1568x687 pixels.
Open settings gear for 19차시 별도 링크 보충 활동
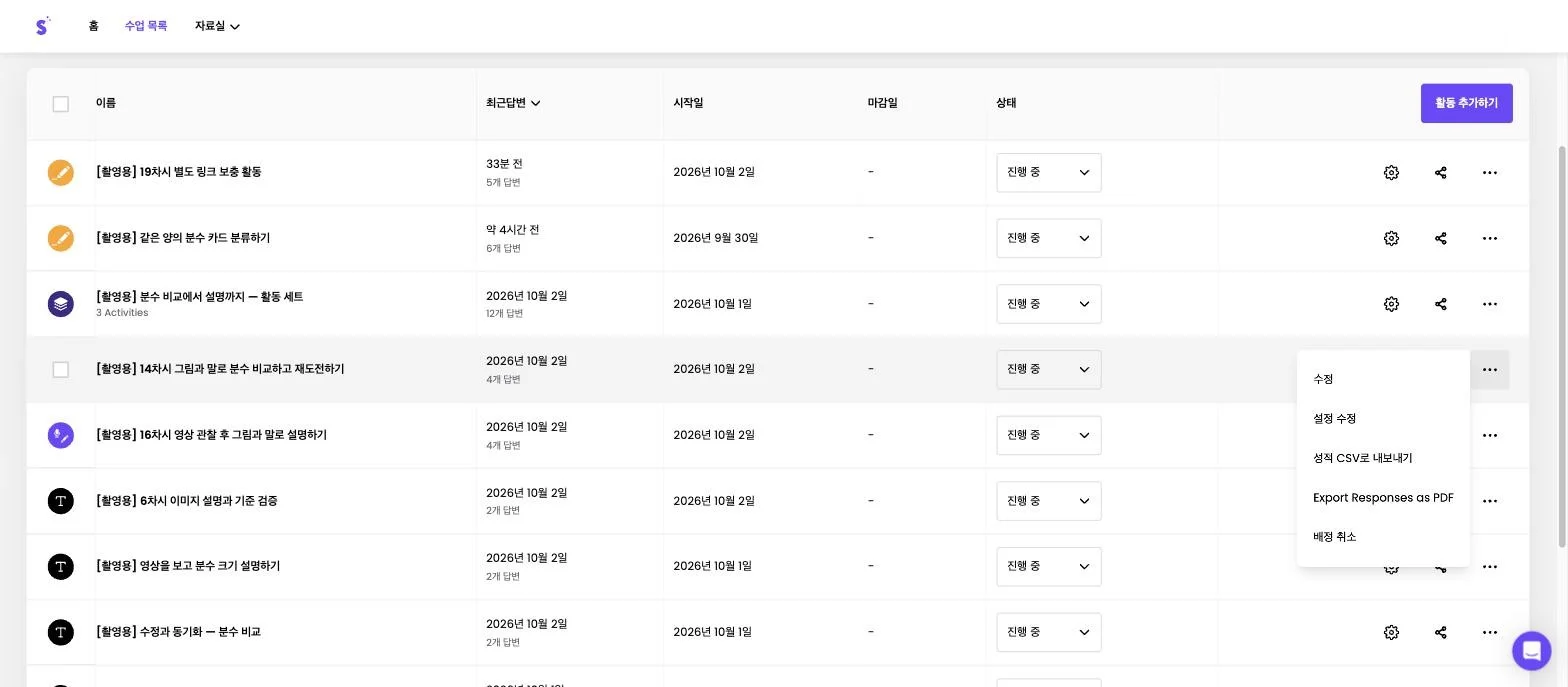(x=1391, y=173)
